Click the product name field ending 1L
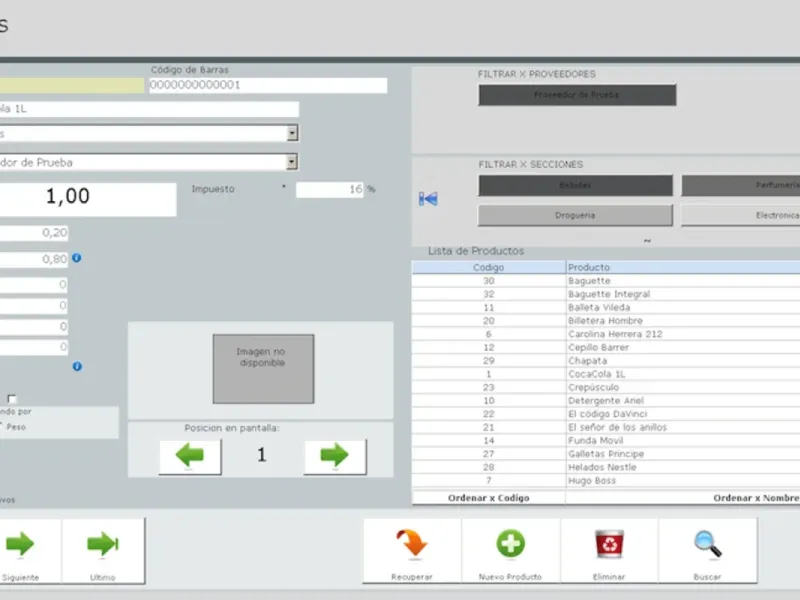This screenshot has width=800, height=600. pyautogui.click(x=149, y=109)
